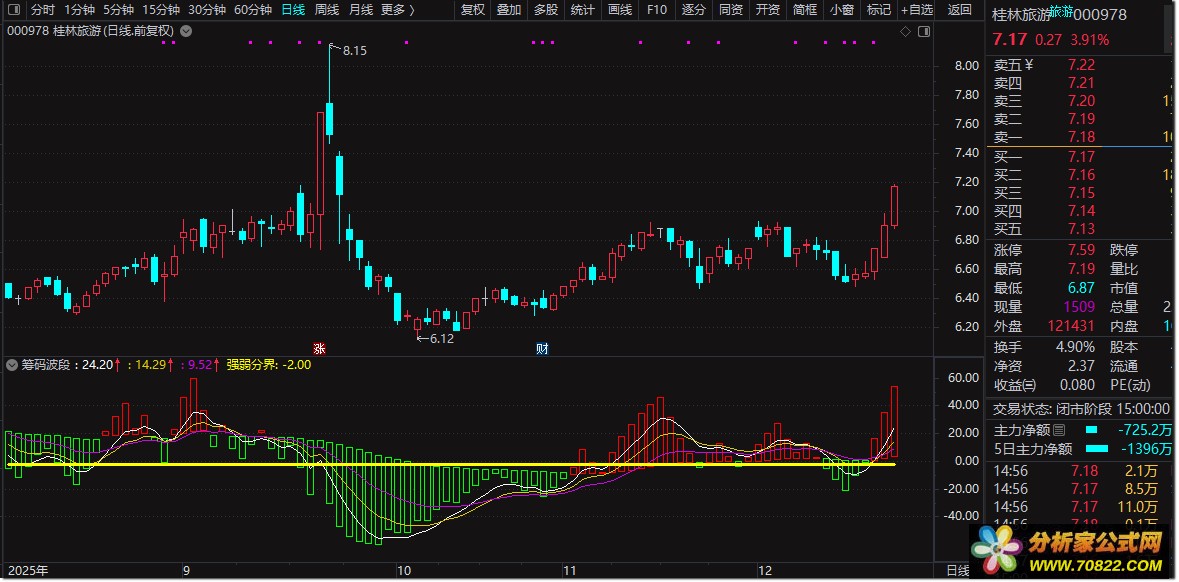Add stock via +自选 button
Image resolution: width=1179 pixels, height=582 pixels.
point(916,10)
